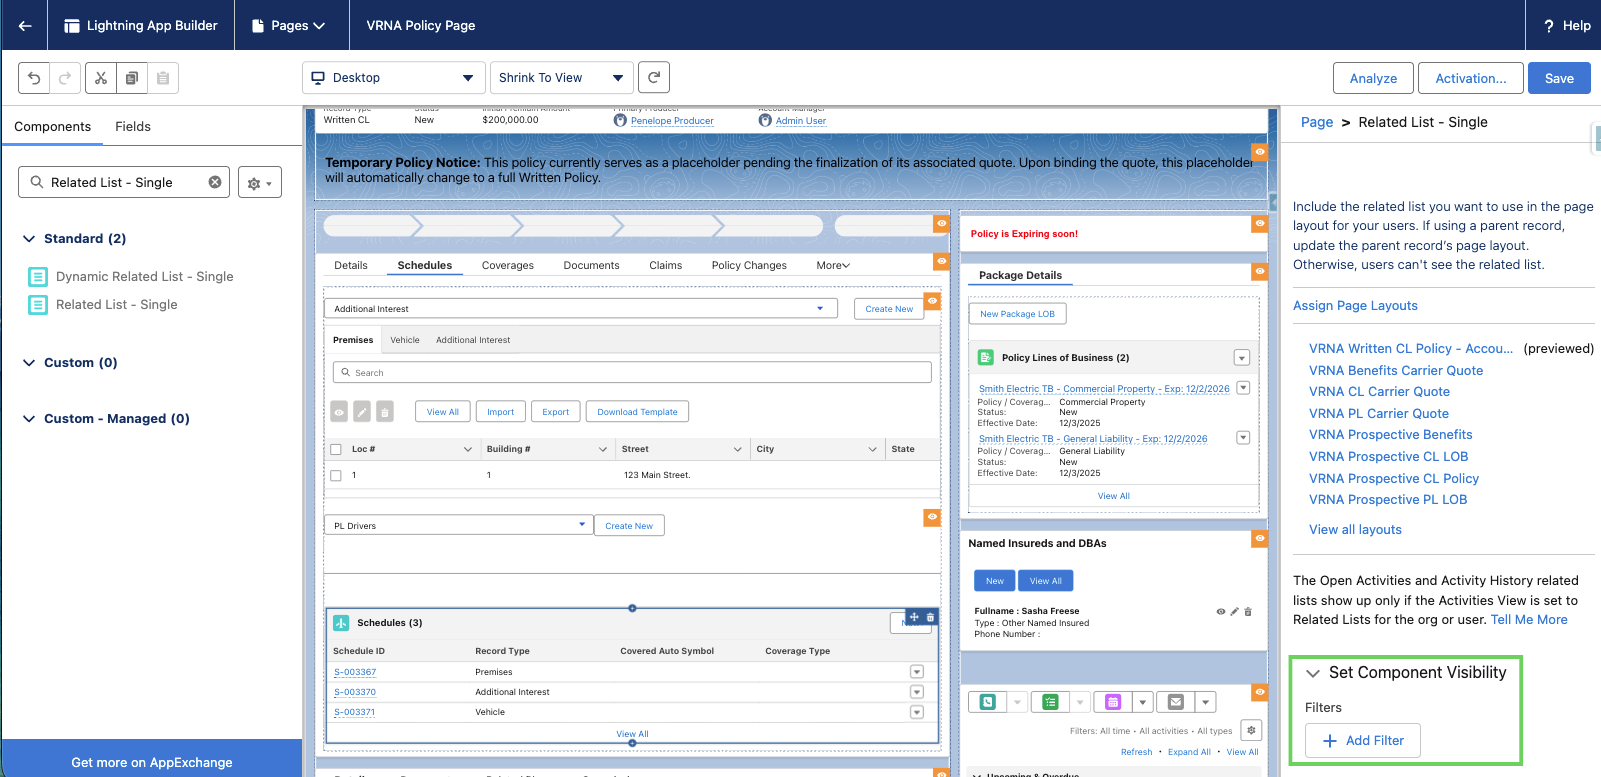Open the Desktop form factor dropdown
This screenshot has width=1601, height=777.
(x=393, y=78)
